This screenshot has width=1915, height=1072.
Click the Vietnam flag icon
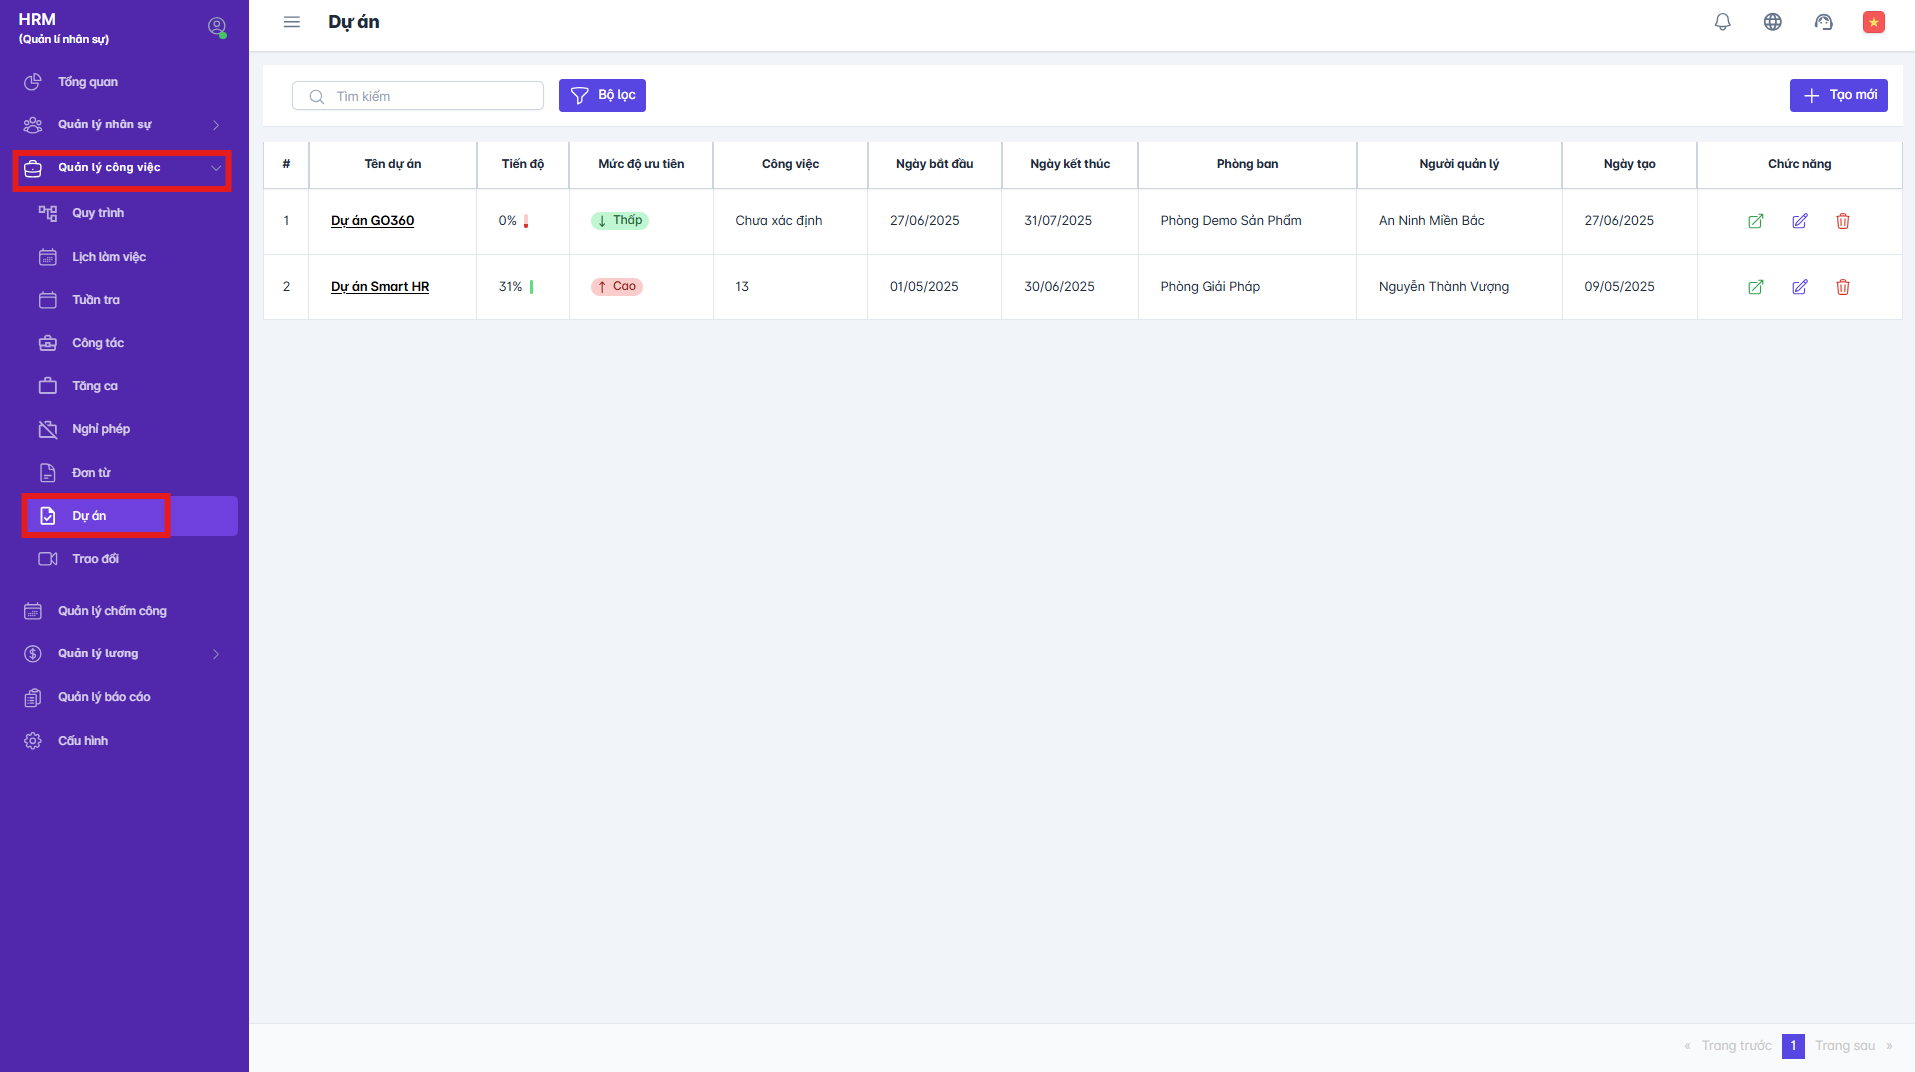click(x=1873, y=22)
